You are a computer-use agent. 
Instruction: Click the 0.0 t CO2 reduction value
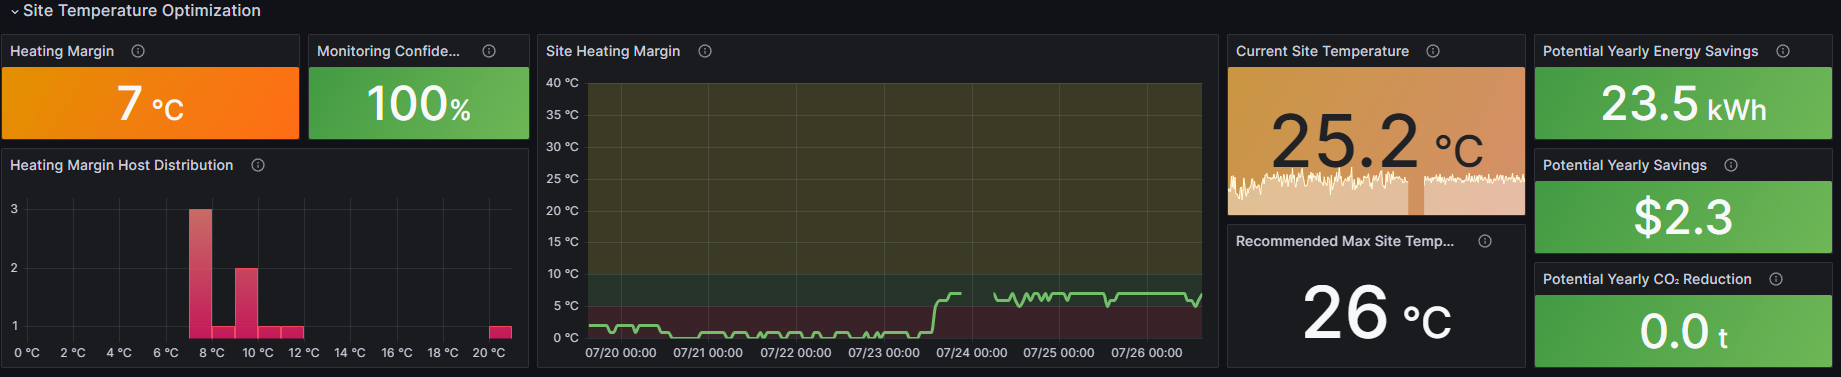(1684, 332)
